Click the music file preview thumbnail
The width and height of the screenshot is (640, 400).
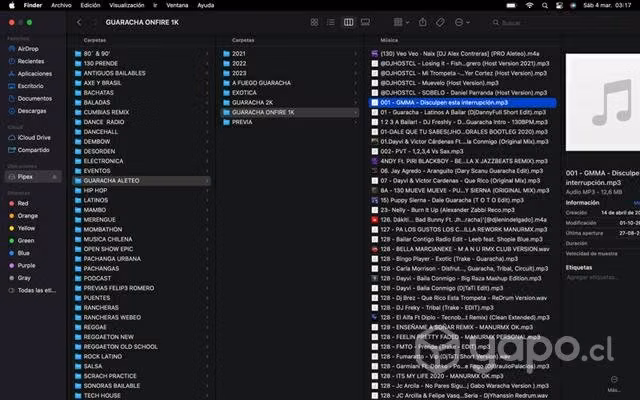coord(603,102)
